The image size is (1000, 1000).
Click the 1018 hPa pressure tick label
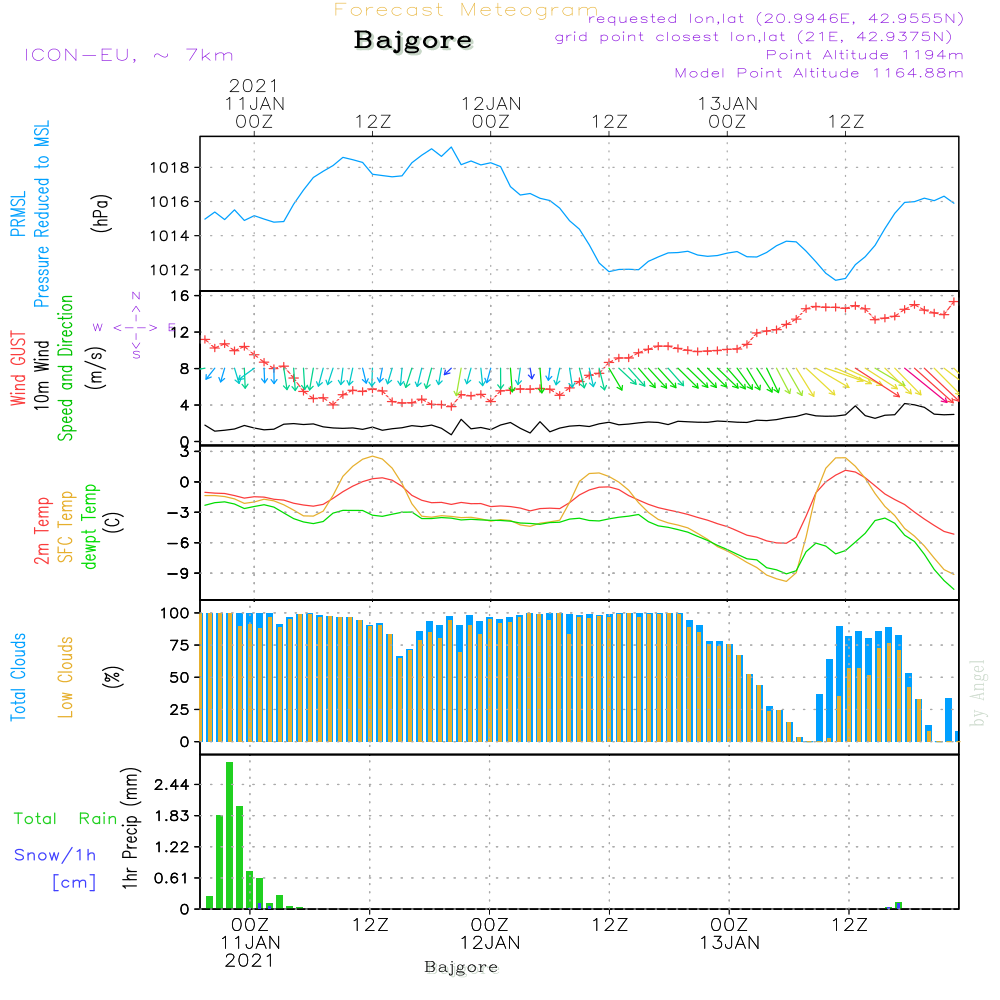click(x=170, y=168)
